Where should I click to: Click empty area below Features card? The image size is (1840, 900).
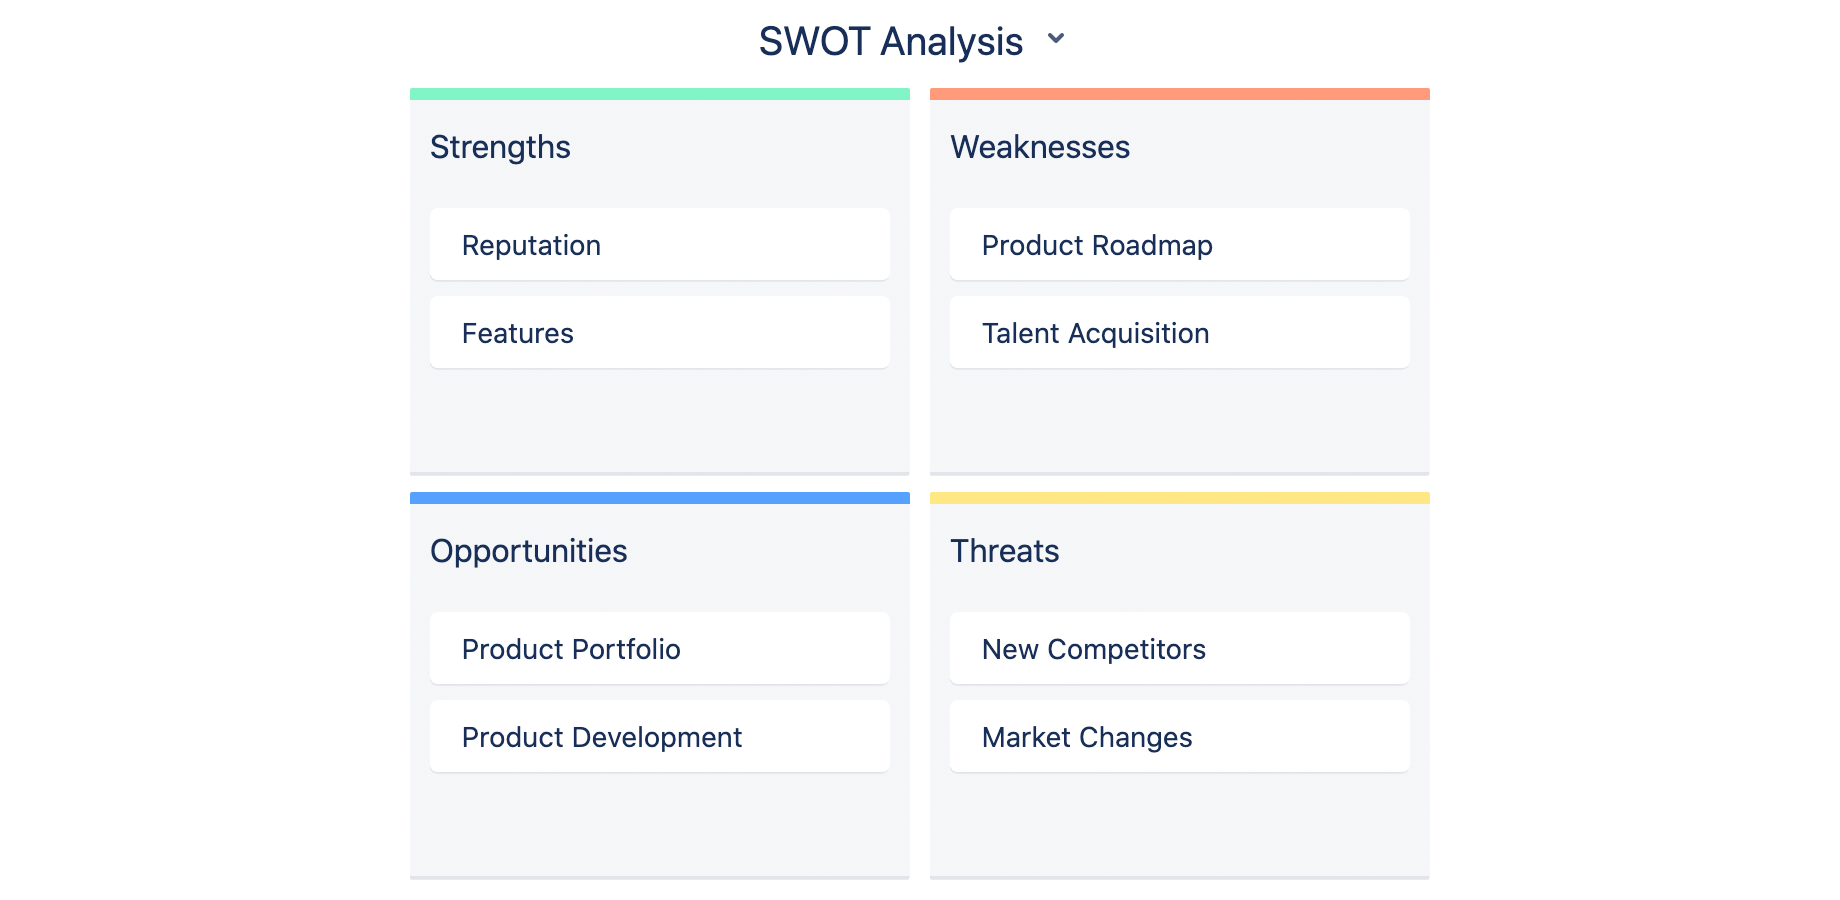tap(660, 420)
